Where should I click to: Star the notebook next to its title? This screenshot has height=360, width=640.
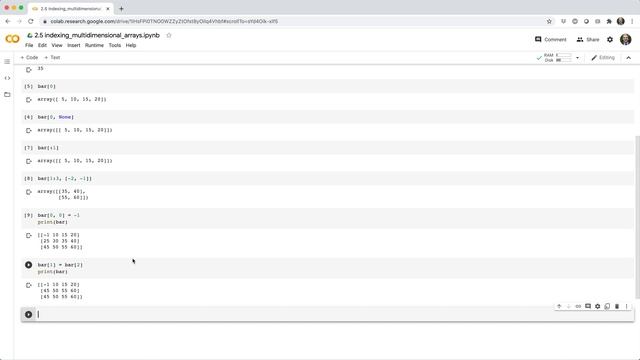click(169, 36)
